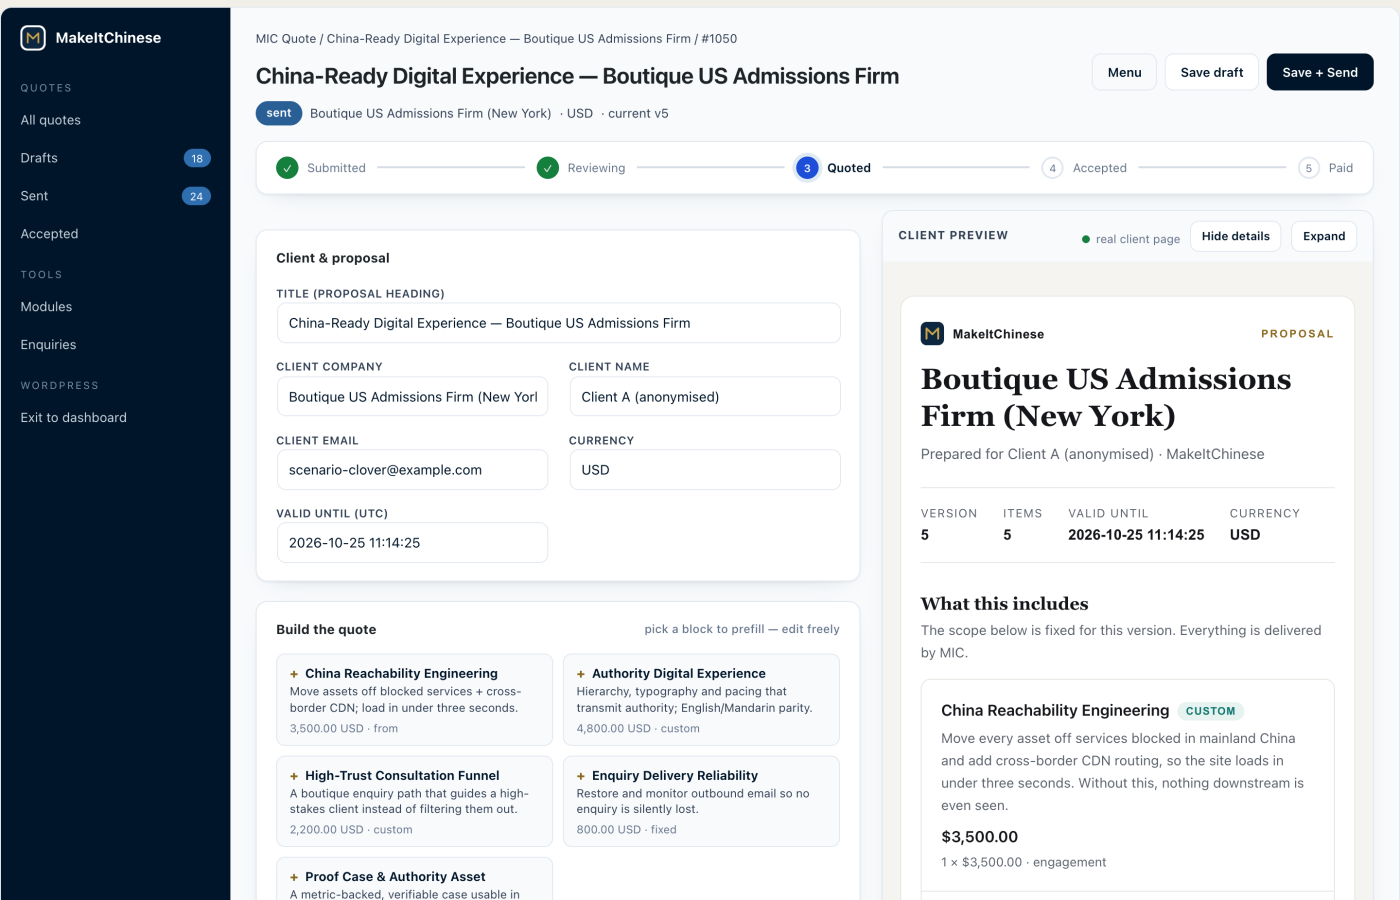Click the PROPOSAL label in client preview
This screenshot has height=900, width=1400.
pos(1297,334)
